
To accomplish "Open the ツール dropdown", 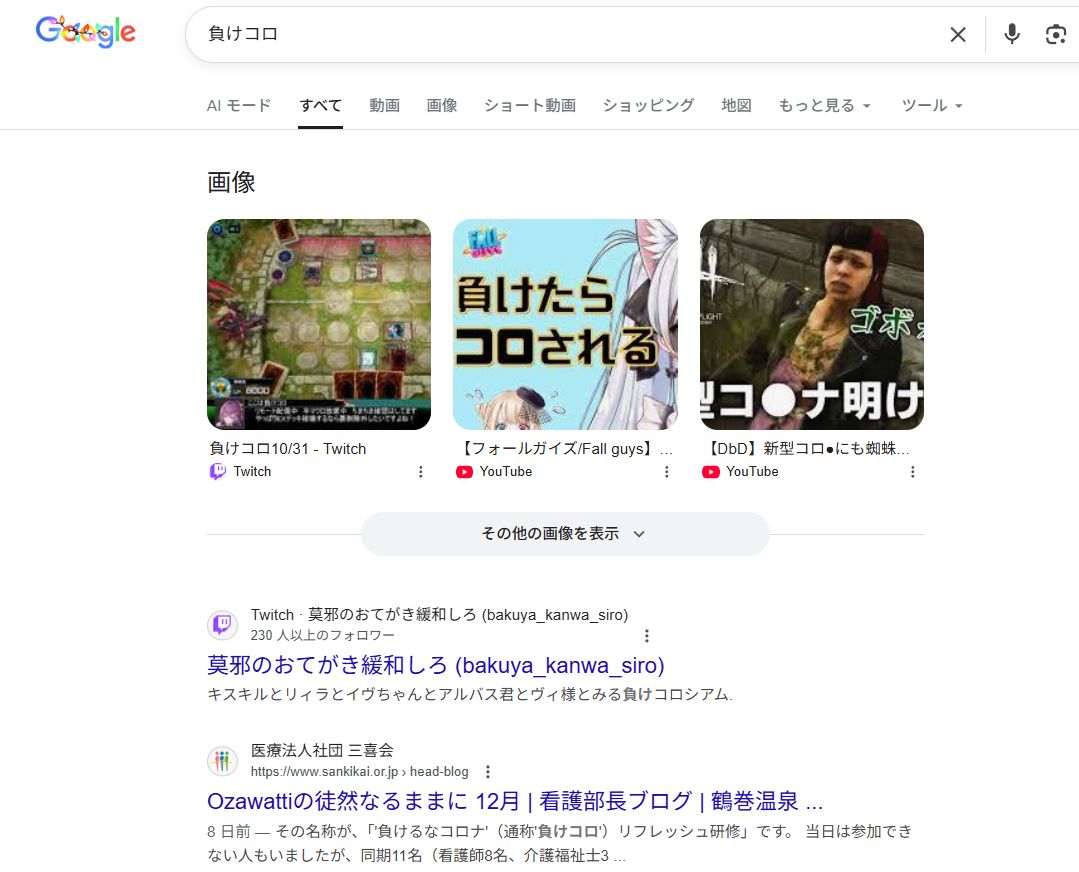I will (x=932, y=105).
